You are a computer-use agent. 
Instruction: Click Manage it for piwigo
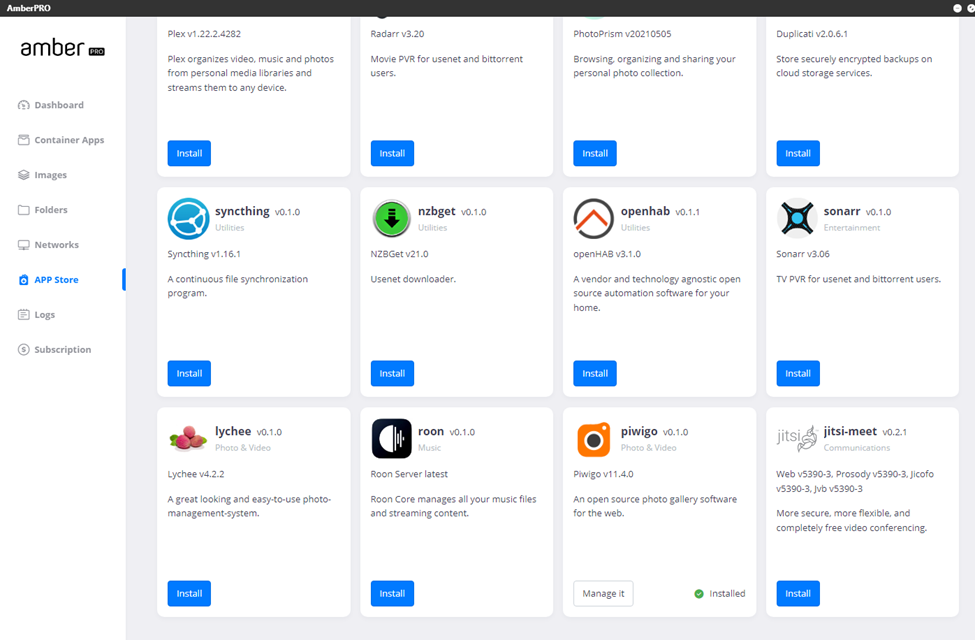[603, 594]
